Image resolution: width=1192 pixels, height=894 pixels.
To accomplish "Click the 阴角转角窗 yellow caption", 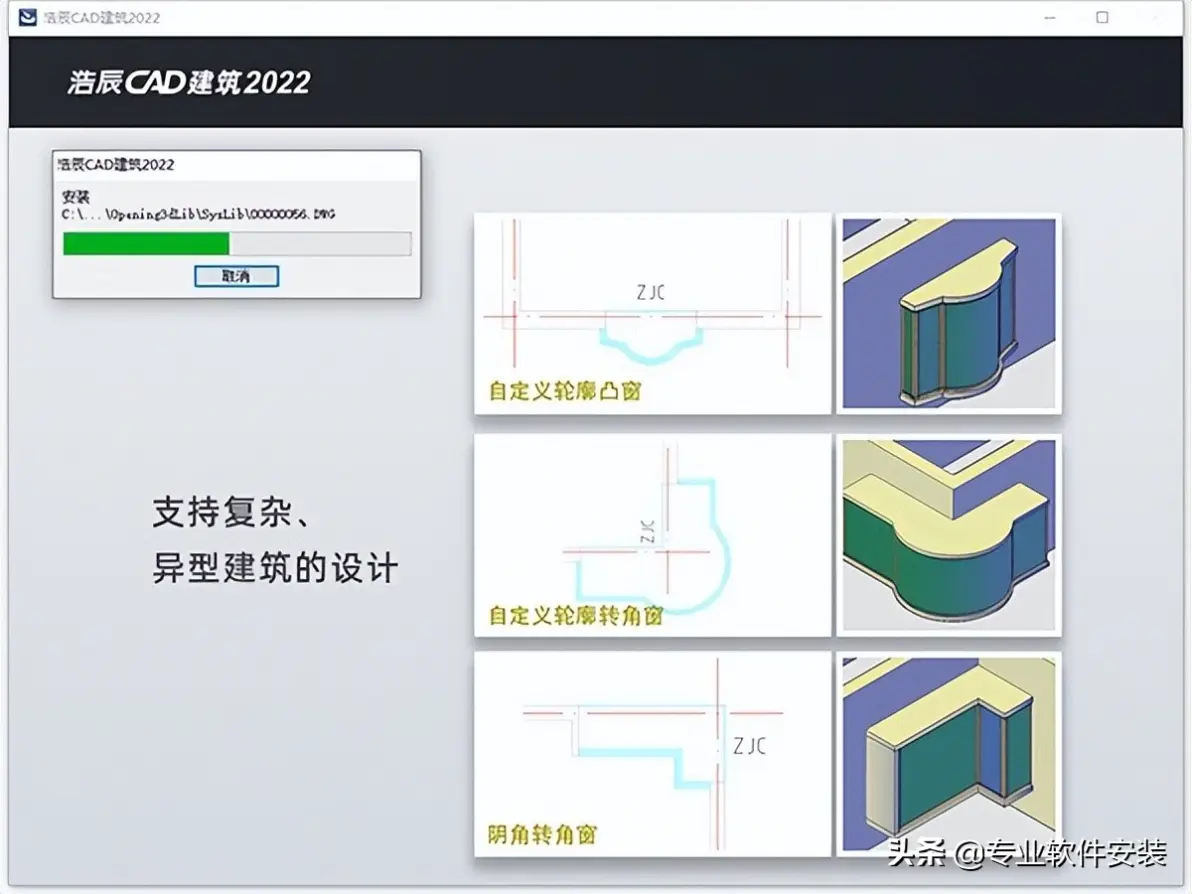I will coord(542,835).
